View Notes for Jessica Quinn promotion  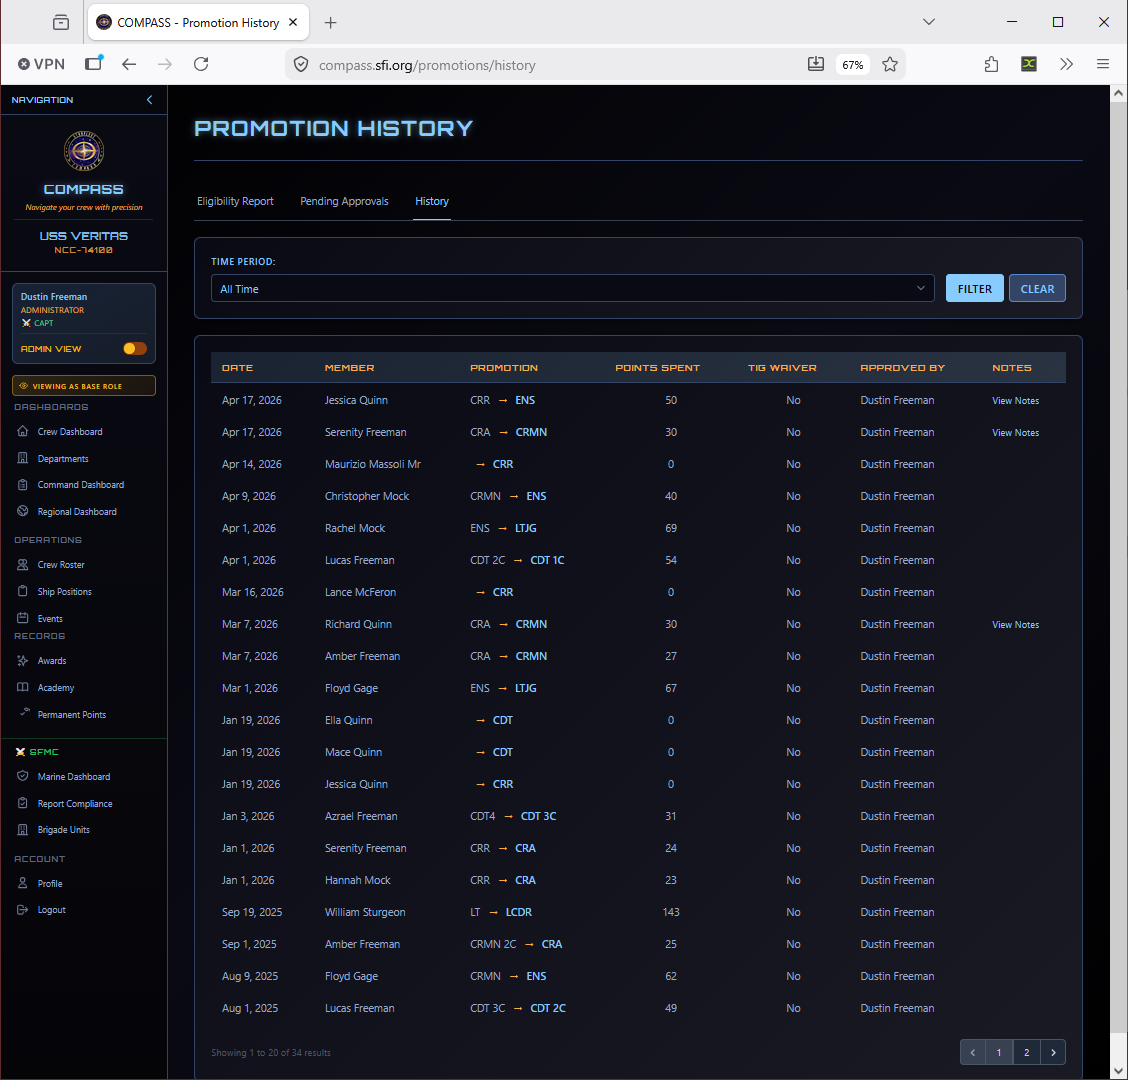(1015, 401)
